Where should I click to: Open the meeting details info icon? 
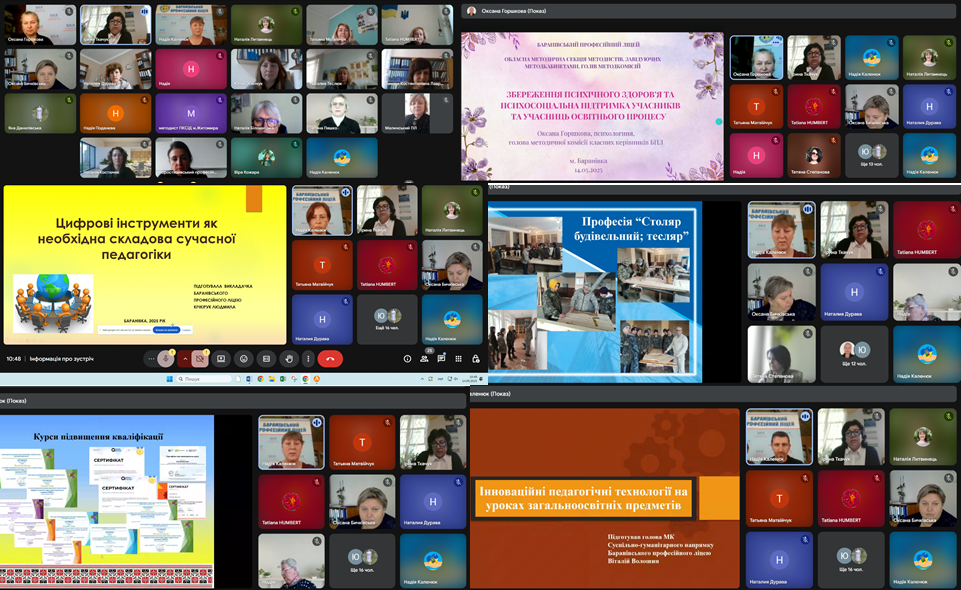click(407, 358)
